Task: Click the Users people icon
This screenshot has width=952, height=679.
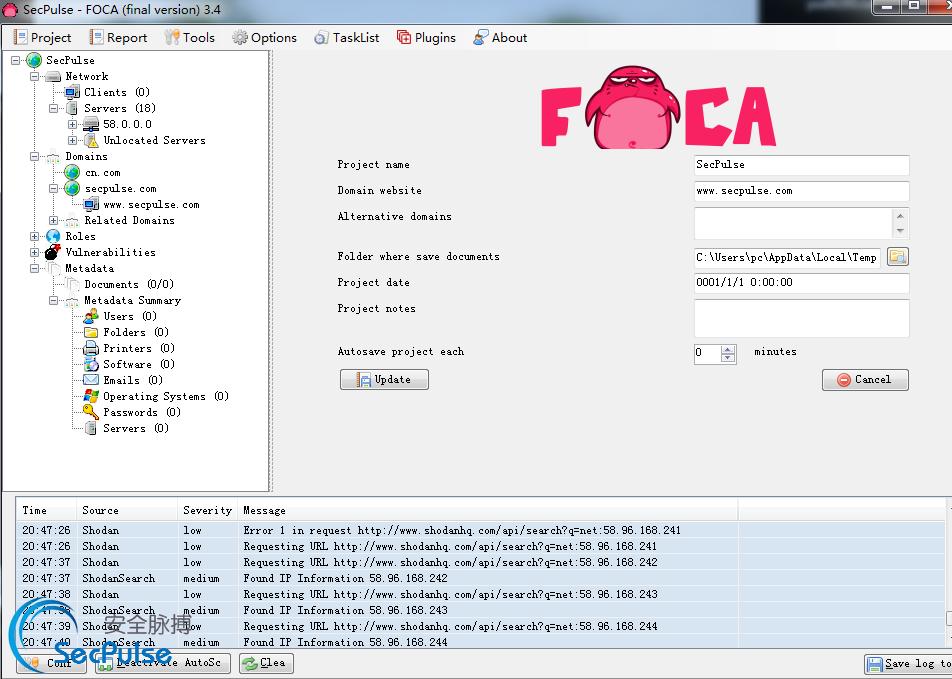Action: click(x=91, y=316)
